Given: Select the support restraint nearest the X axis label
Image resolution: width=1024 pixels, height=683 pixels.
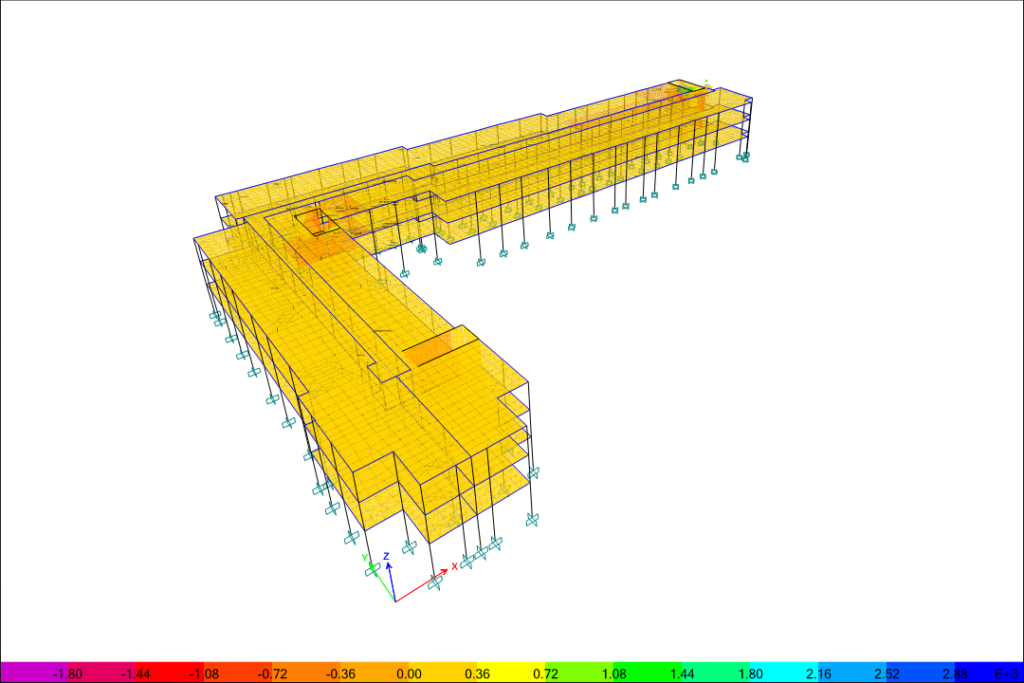Looking at the screenshot, I should (467, 562).
